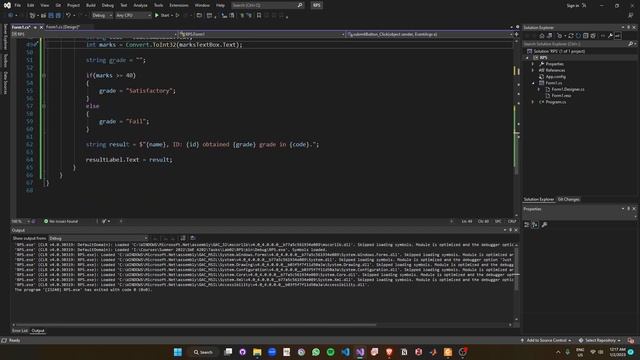Click the search magnifier in title bar
The image size is (640, 360).
tap(300, 5)
